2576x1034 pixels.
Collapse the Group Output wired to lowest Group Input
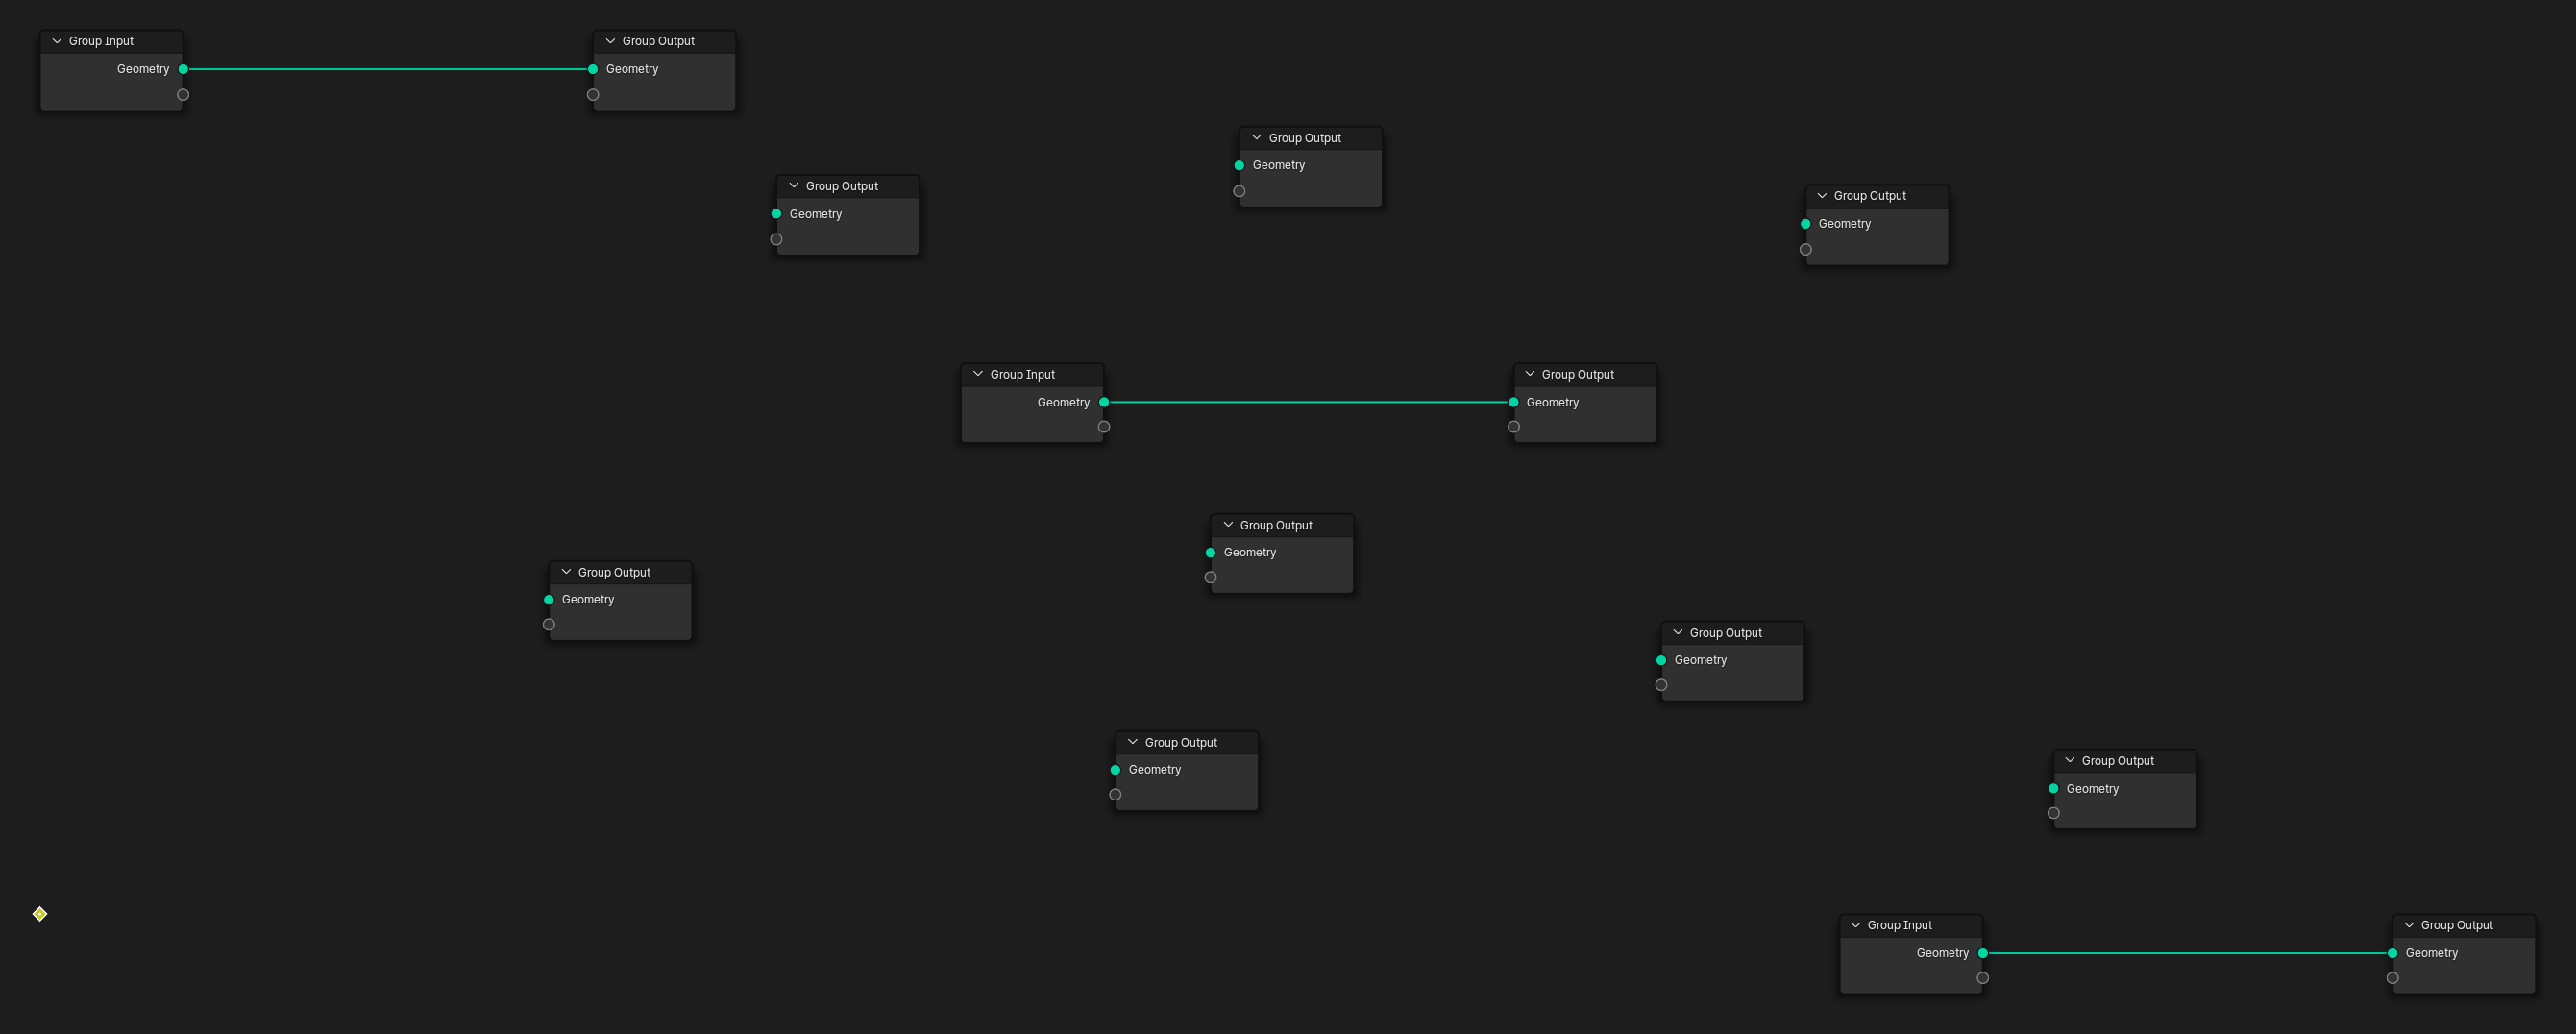coord(2409,925)
